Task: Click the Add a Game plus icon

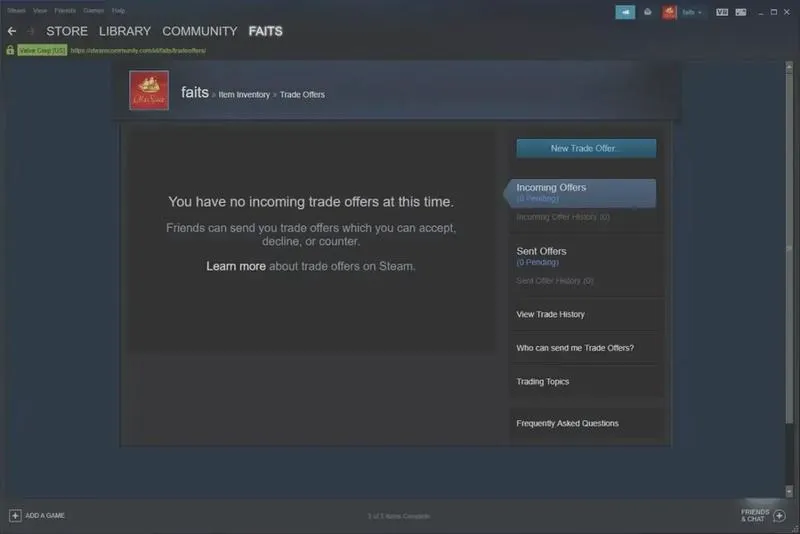Action: (15, 516)
